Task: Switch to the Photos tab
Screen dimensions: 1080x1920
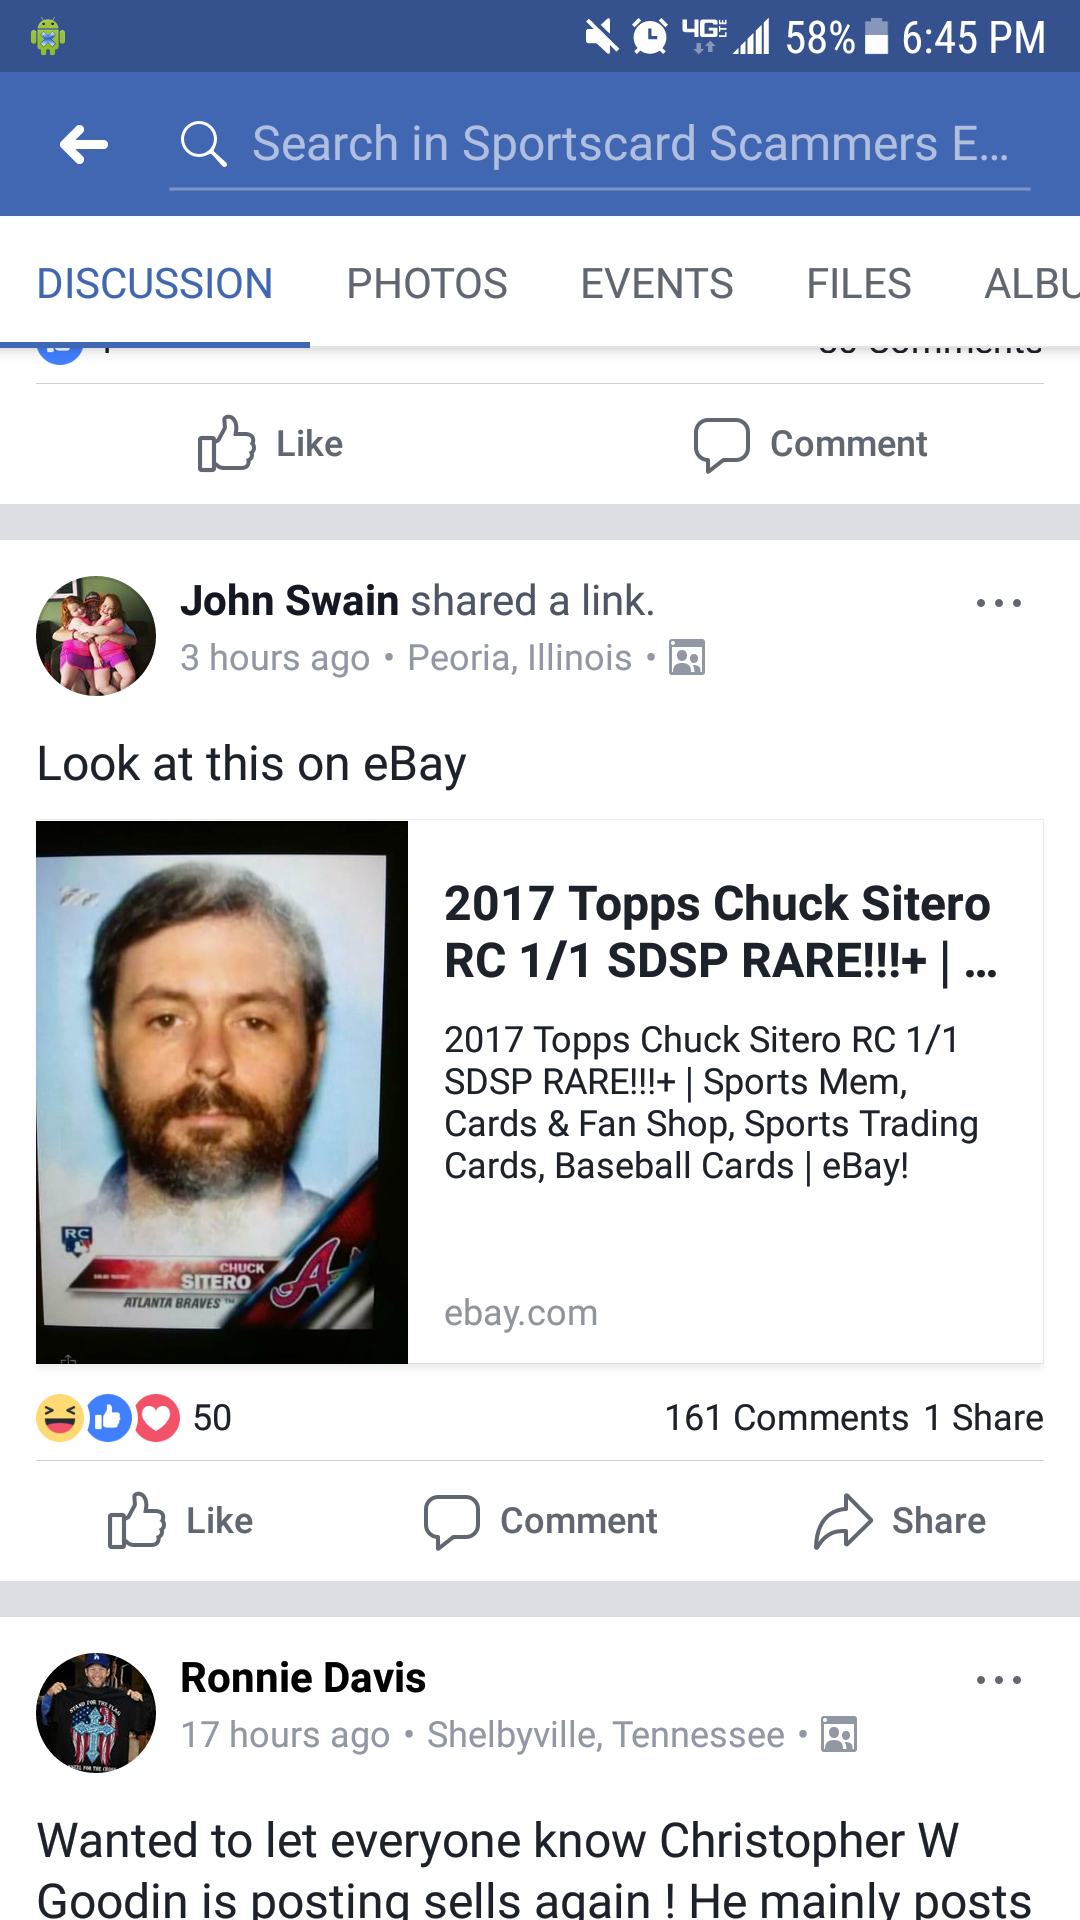Action: pyautogui.click(x=427, y=284)
